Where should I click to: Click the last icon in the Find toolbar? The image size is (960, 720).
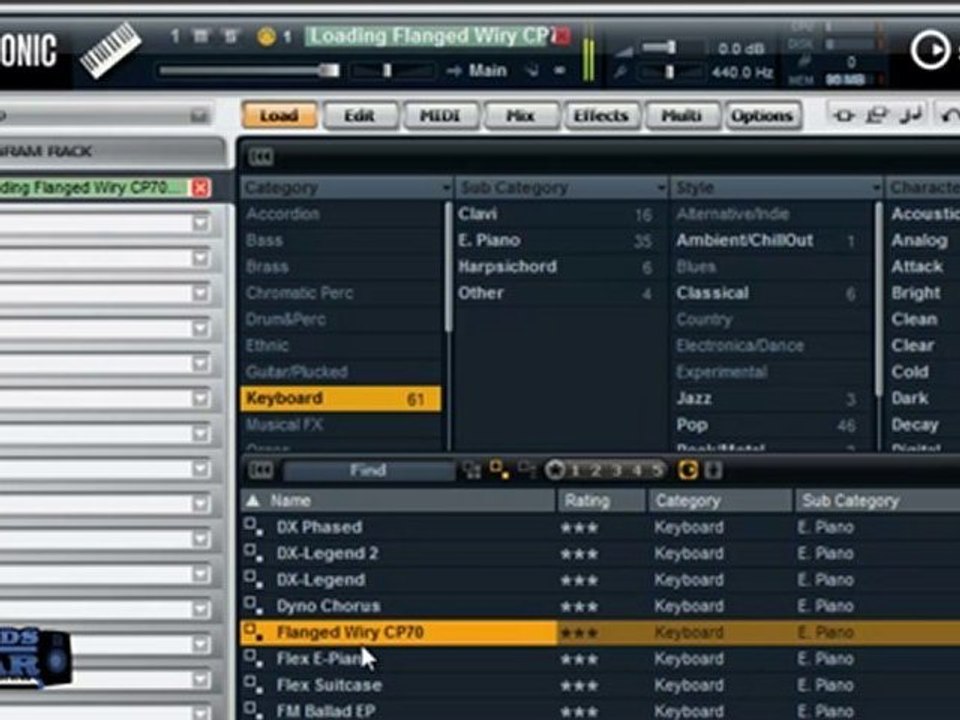click(713, 470)
